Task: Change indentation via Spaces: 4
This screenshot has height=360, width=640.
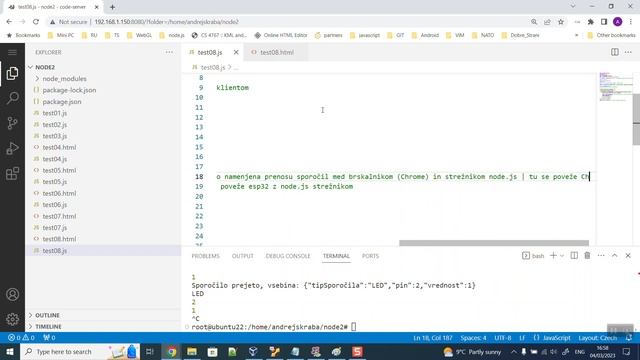Action: (473, 338)
